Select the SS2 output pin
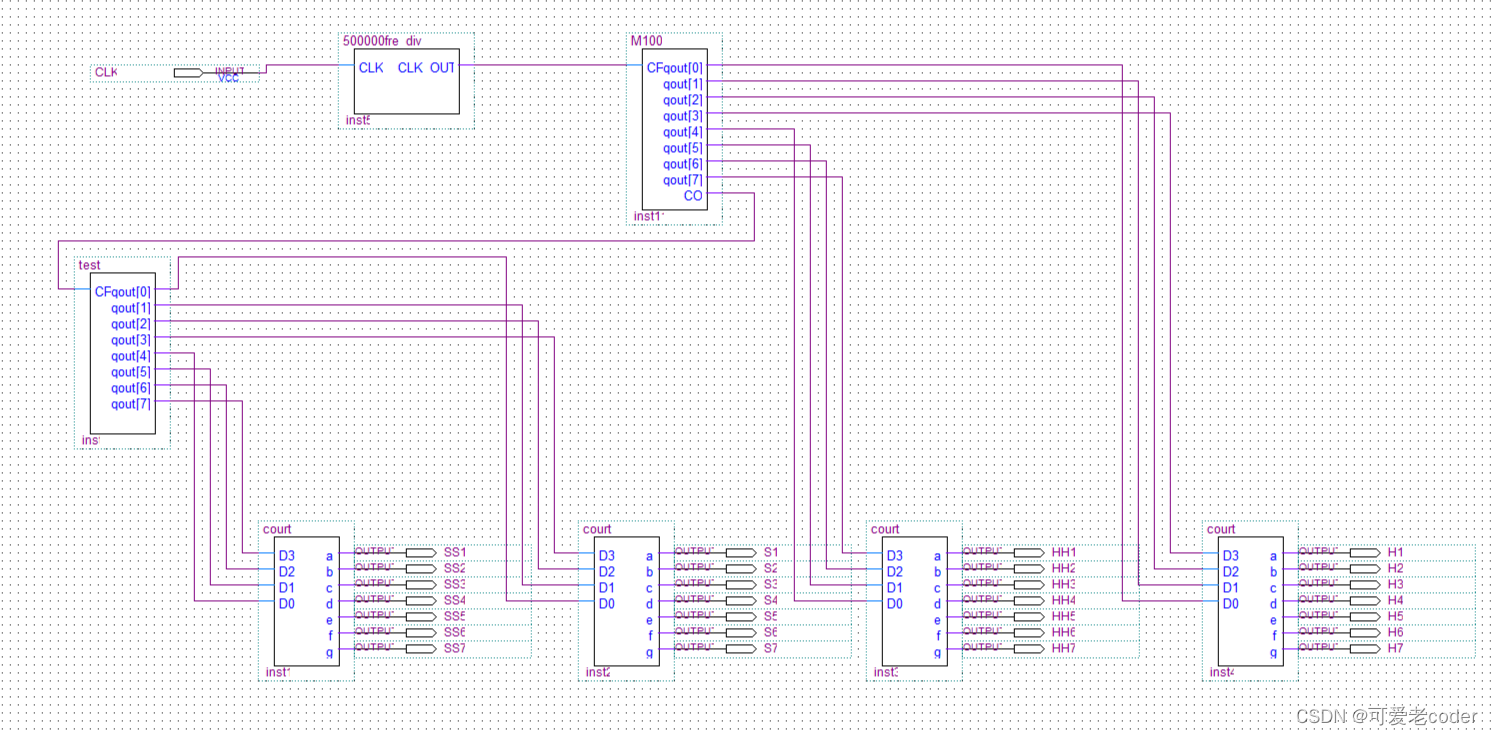 click(421, 568)
